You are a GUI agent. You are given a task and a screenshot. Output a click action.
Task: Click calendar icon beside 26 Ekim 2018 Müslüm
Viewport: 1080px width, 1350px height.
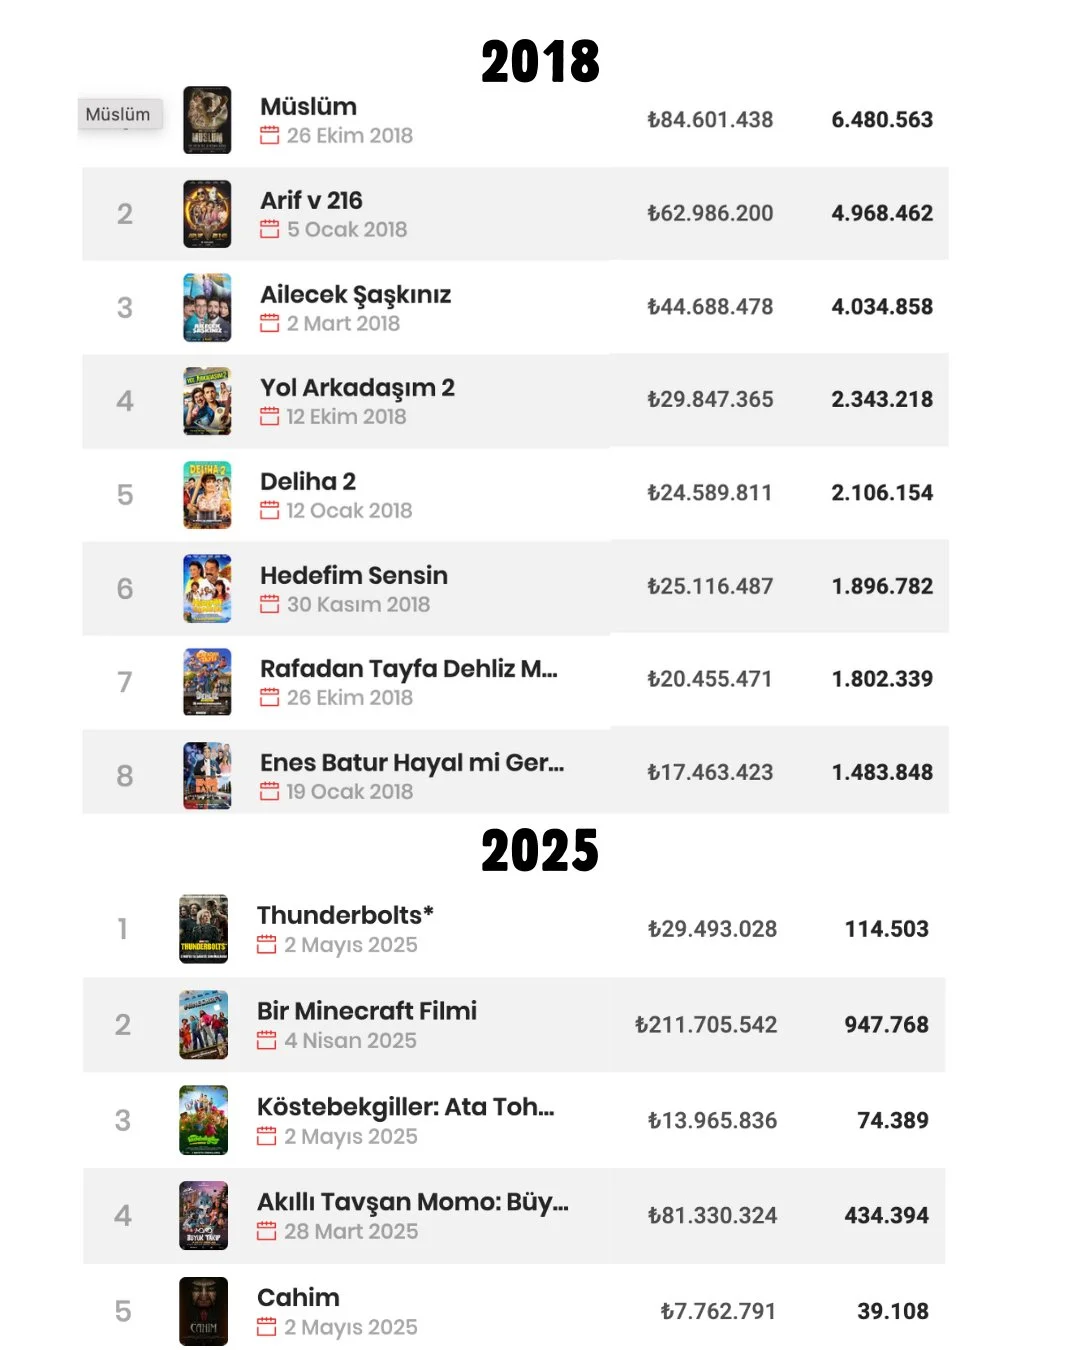270,135
